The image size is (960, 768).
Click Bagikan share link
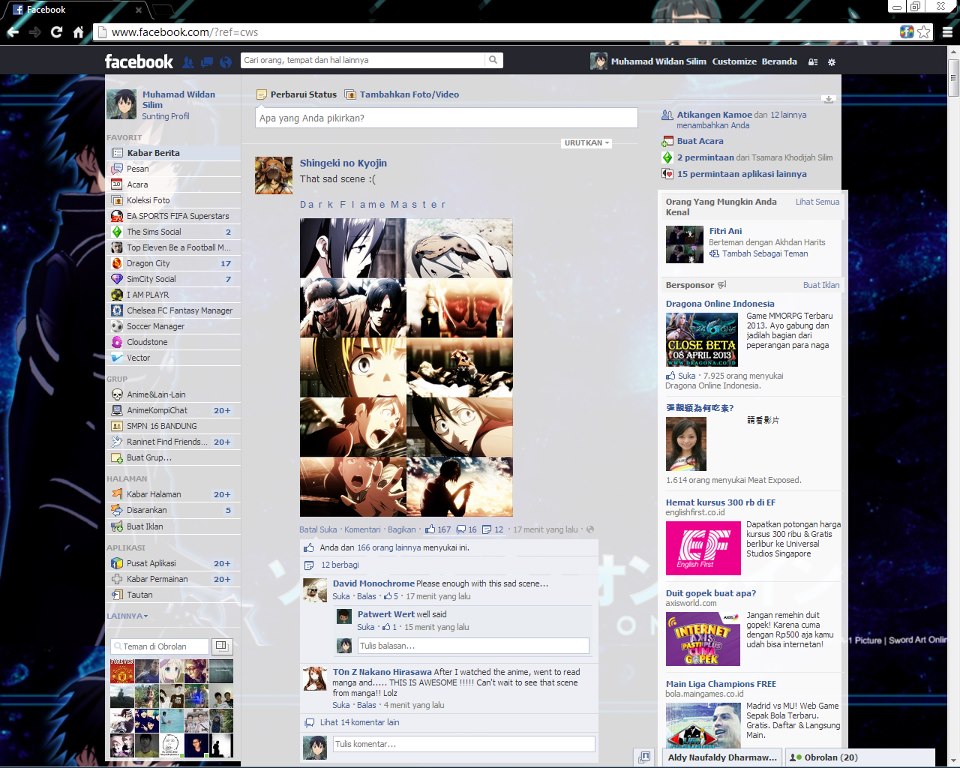[x=402, y=530]
